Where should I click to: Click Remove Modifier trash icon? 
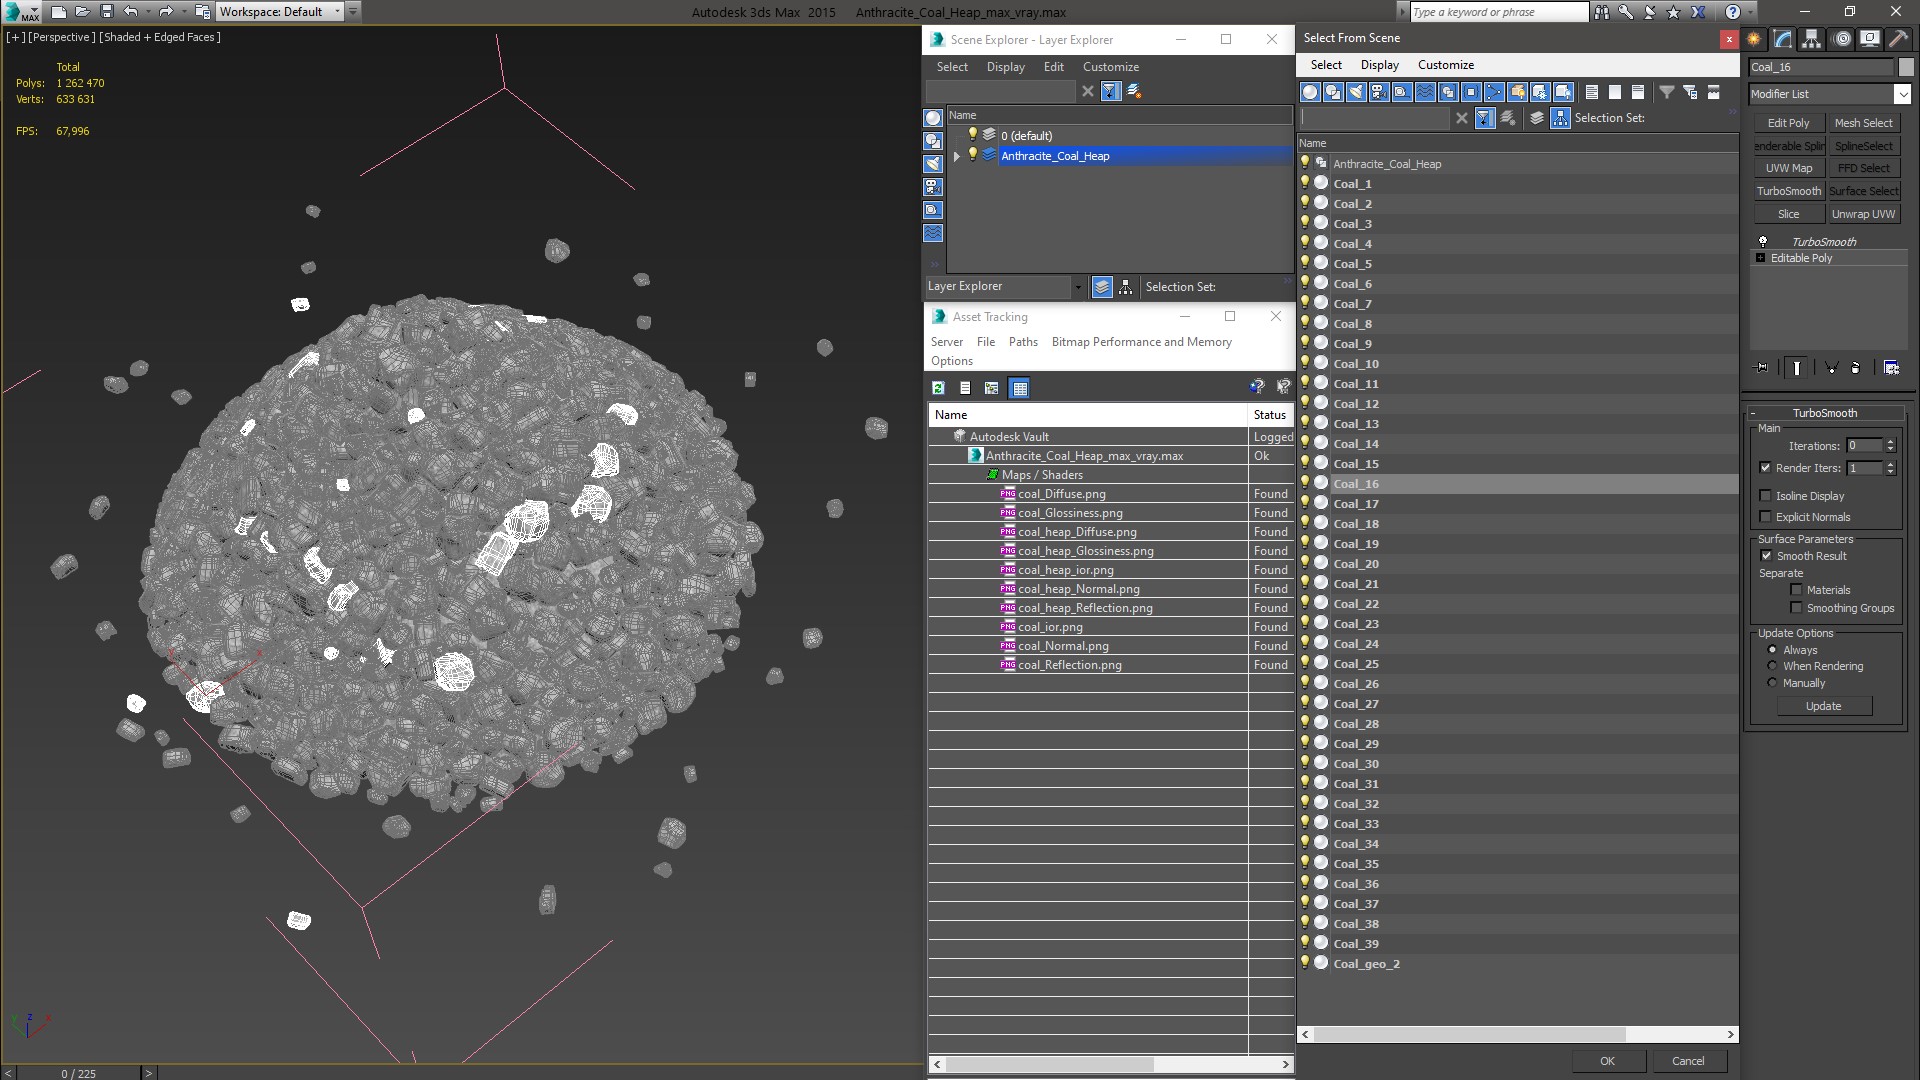pos(1856,368)
